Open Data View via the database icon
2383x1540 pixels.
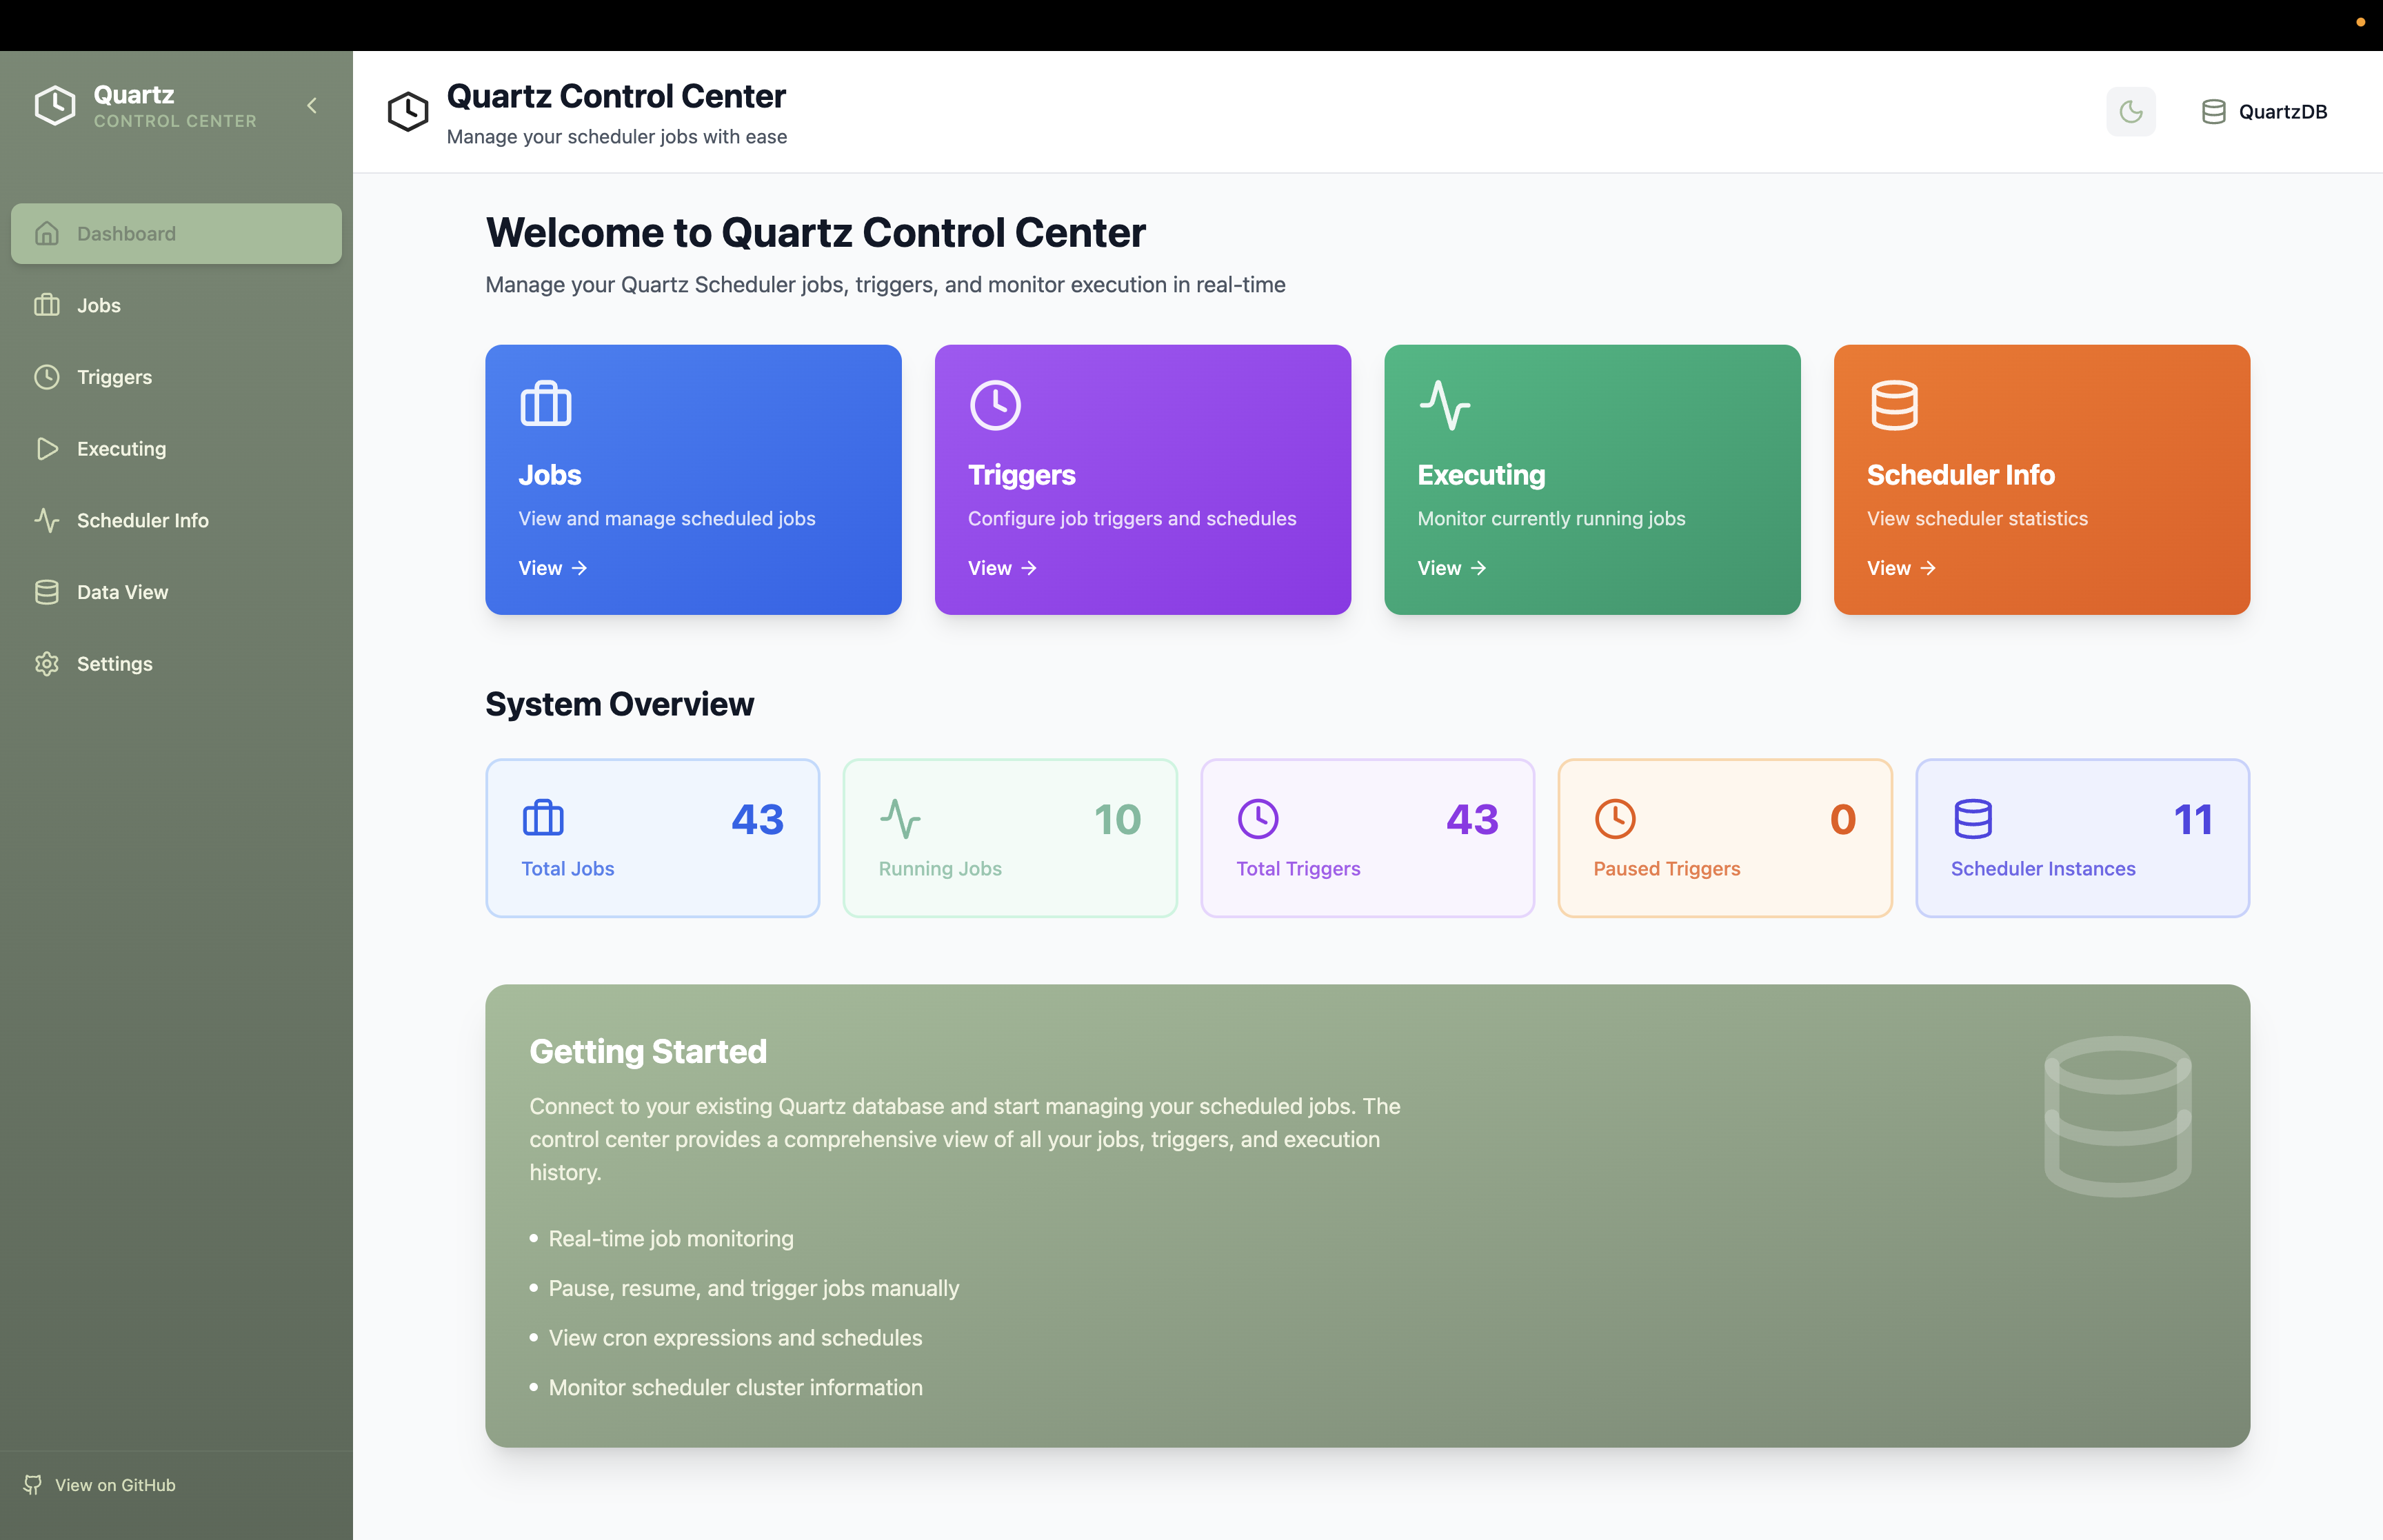pyautogui.click(x=47, y=592)
